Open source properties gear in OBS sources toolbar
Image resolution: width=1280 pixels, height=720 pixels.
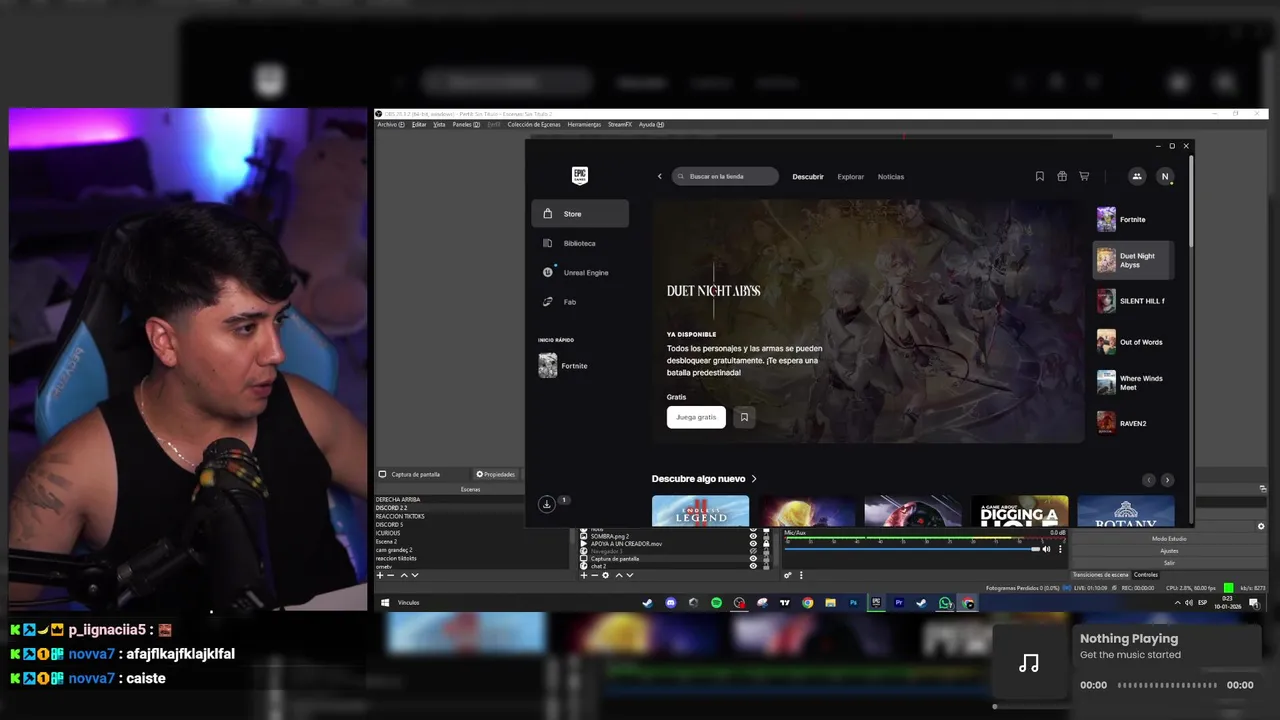click(606, 575)
